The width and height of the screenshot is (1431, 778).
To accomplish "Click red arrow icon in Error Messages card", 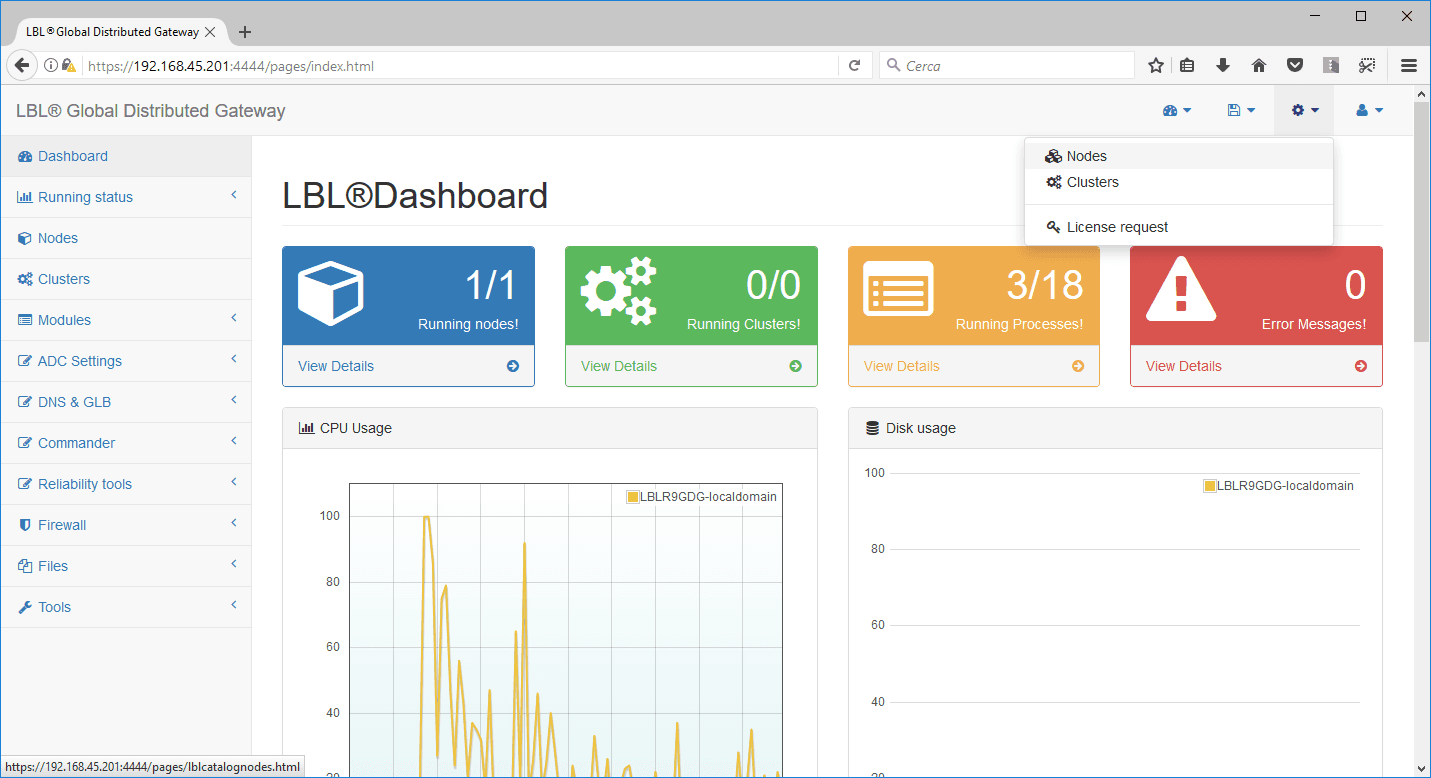I will click(x=1361, y=366).
